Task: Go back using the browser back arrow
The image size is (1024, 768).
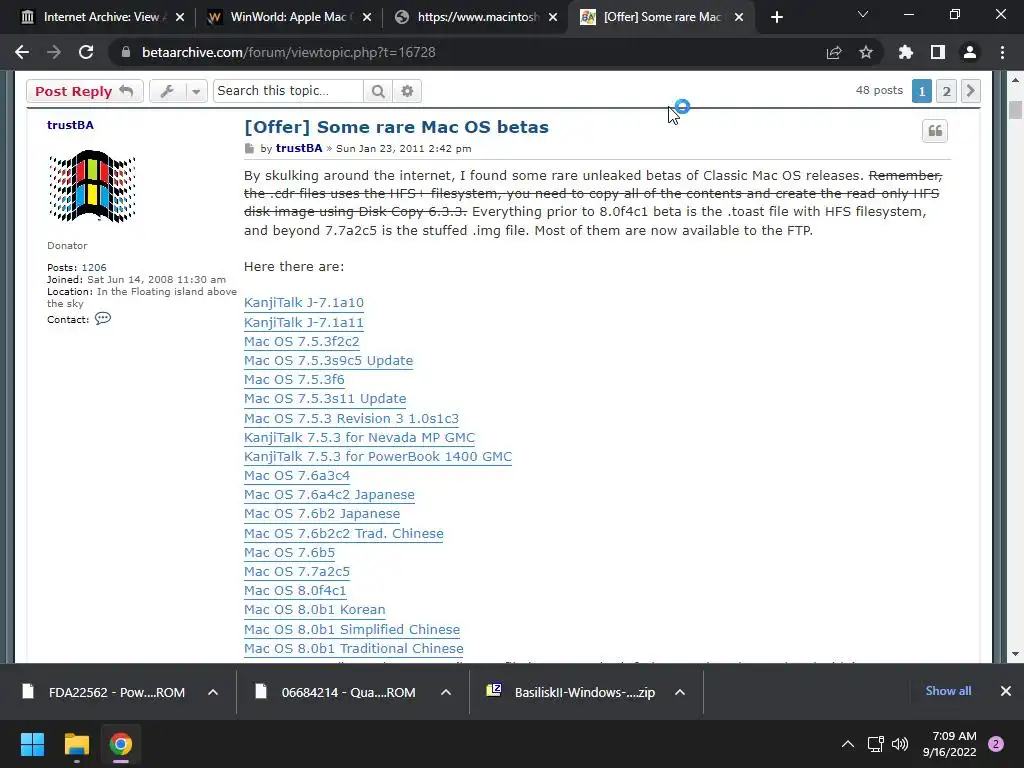Action: coord(22,52)
